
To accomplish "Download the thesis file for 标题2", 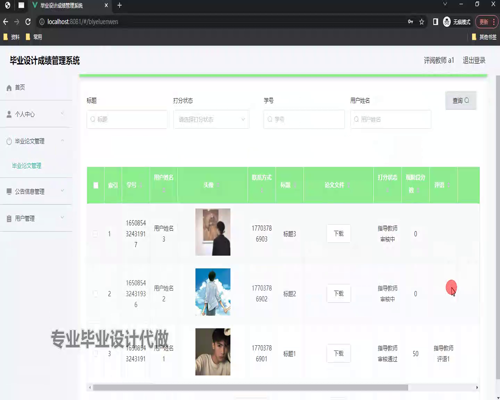I will click(339, 293).
